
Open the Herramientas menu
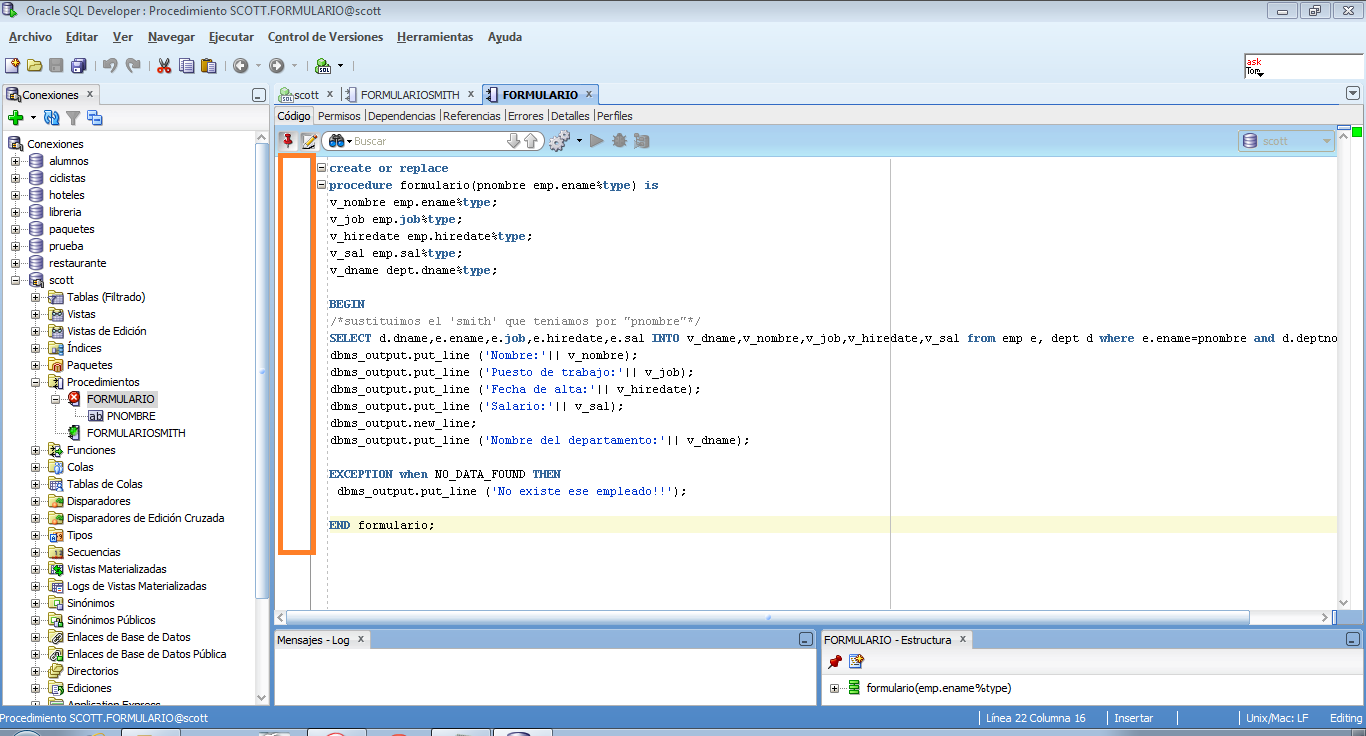pyautogui.click(x=435, y=37)
